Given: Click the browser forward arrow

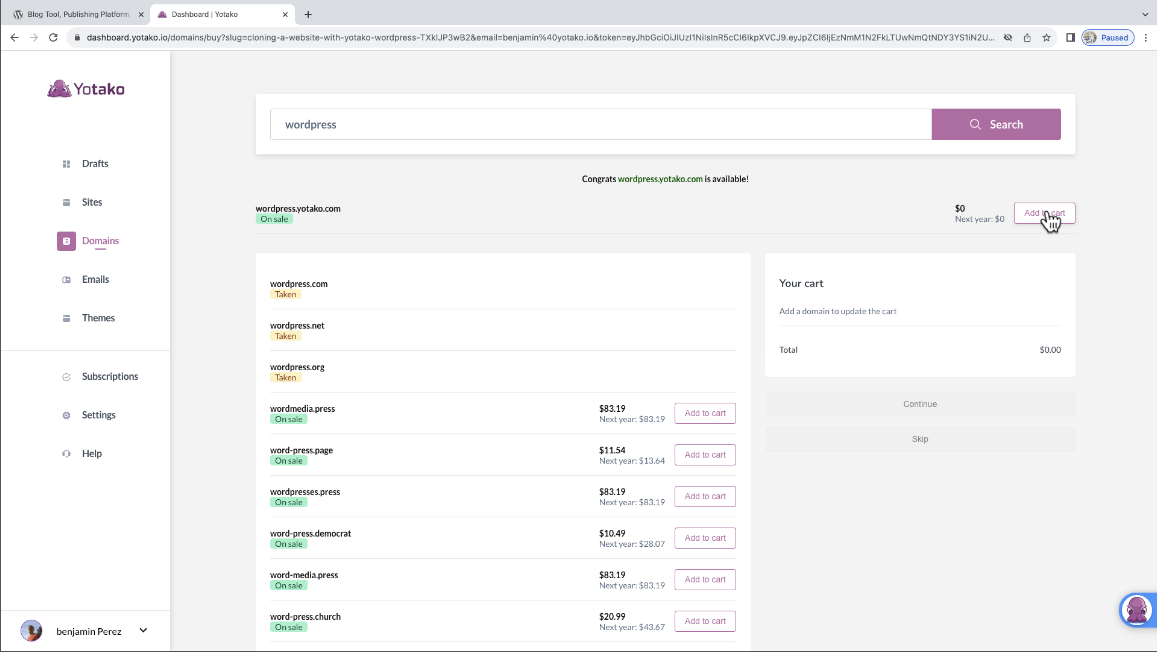Looking at the screenshot, I should point(34,38).
